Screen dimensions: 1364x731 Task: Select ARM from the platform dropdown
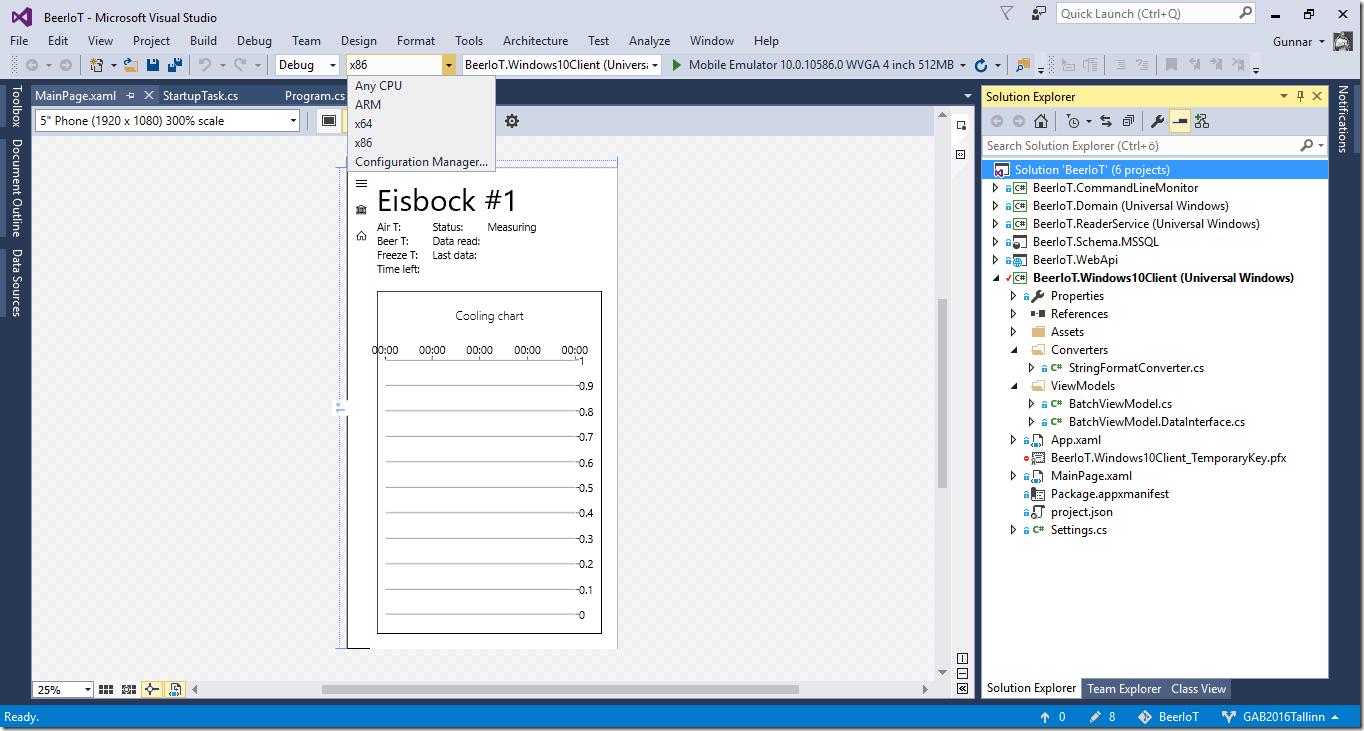point(368,105)
